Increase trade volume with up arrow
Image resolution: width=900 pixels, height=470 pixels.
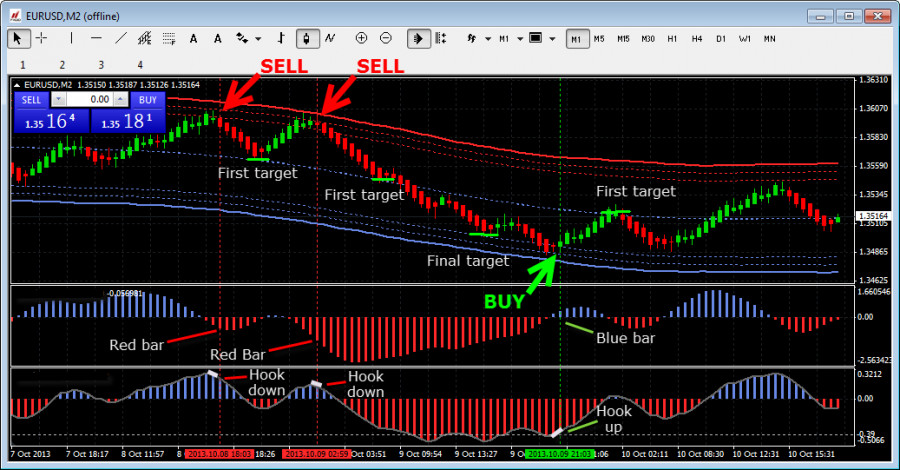[x=120, y=100]
